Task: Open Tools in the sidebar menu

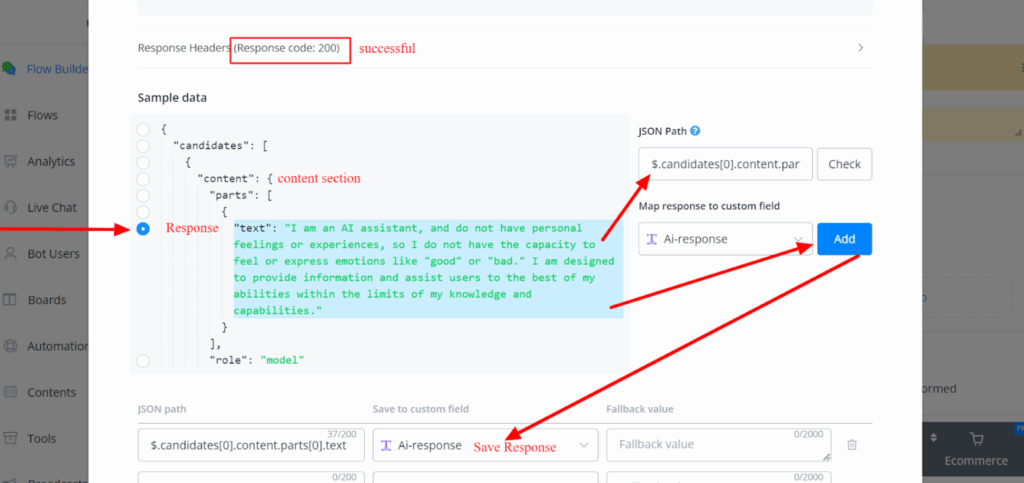Action: click(x=40, y=438)
